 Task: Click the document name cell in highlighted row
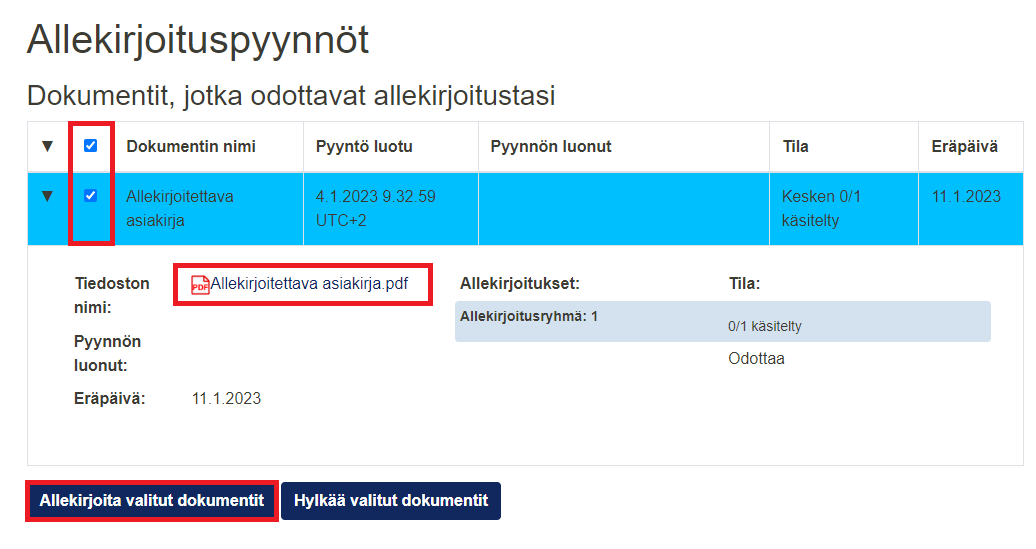click(180, 208)
